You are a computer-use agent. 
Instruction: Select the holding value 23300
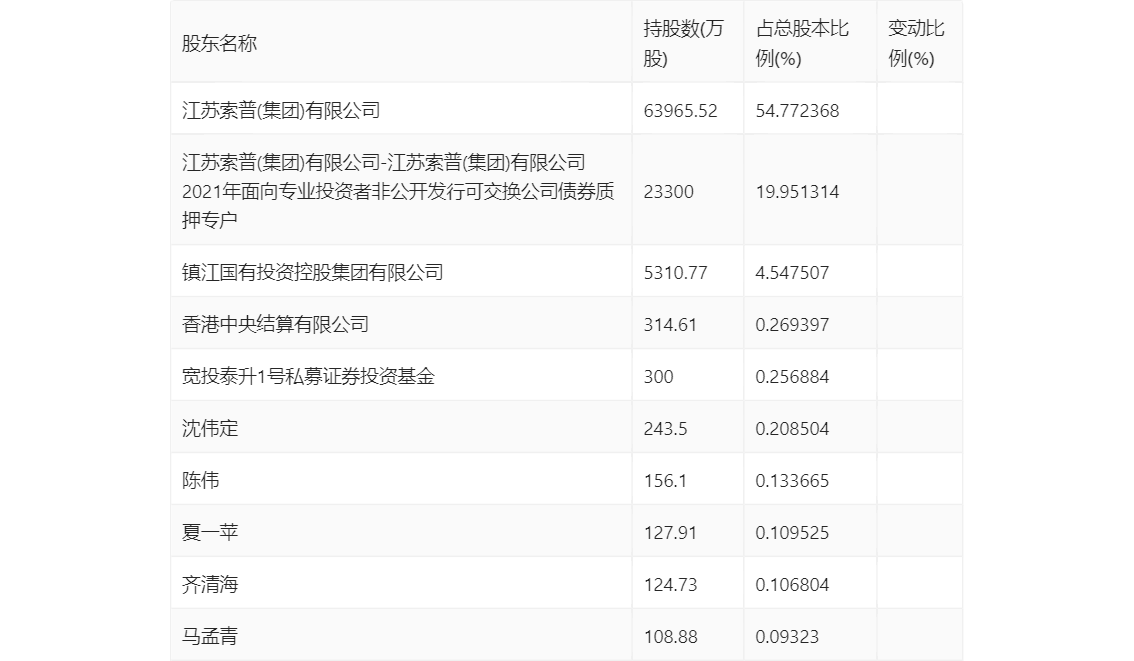coord(668,192)
